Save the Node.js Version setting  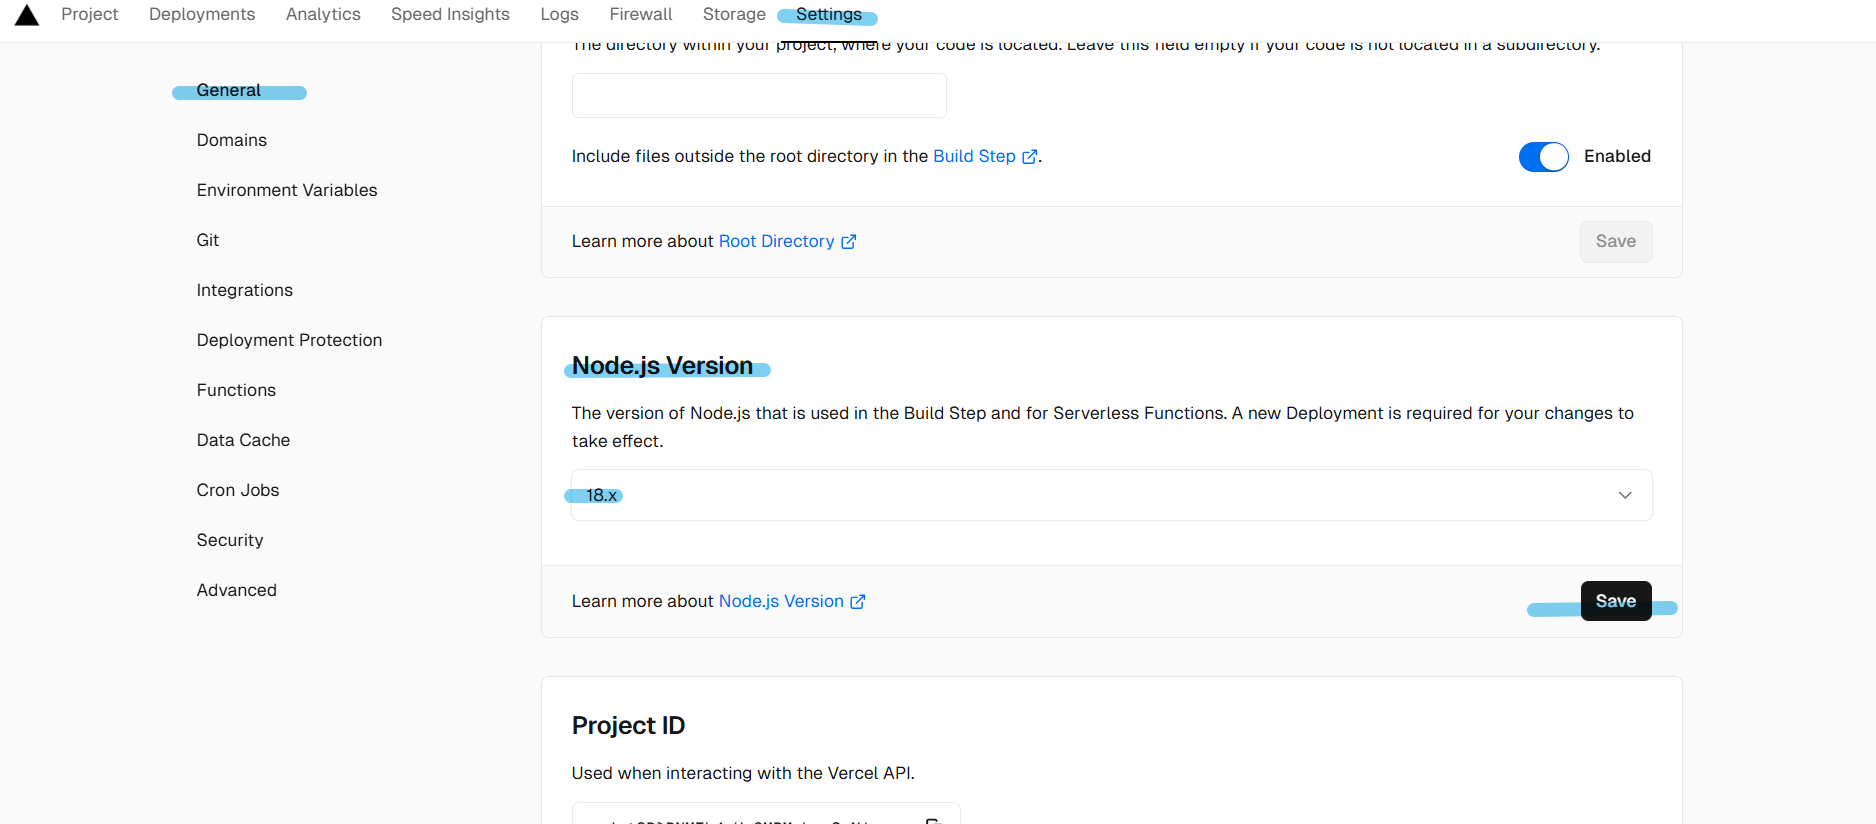(x=1615, y=601)
